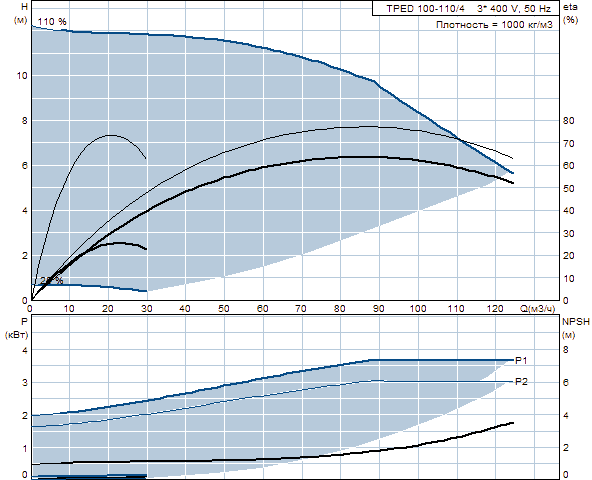Click tick value 10 on head axis

pos(22,76)
